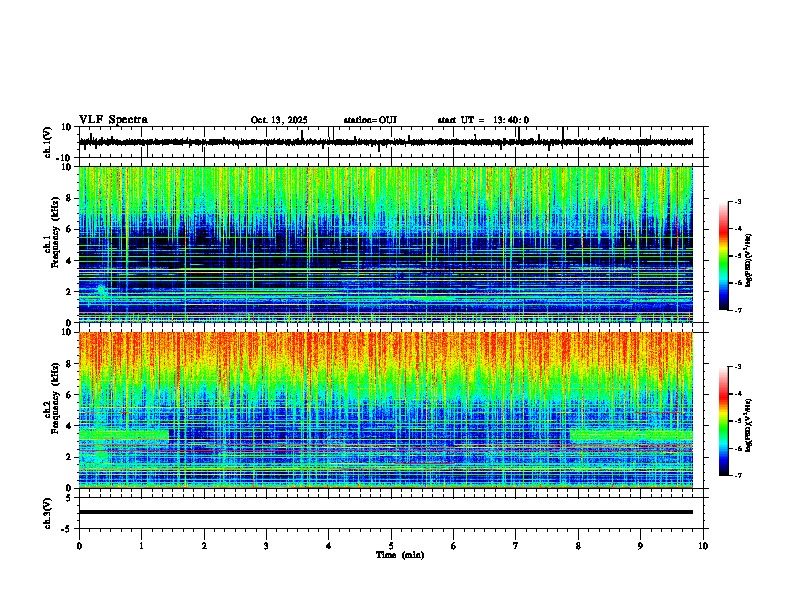Click the bottom time axis tick label "10"
The width and height of the screenshot is (792, 612).
click(703, 546)
